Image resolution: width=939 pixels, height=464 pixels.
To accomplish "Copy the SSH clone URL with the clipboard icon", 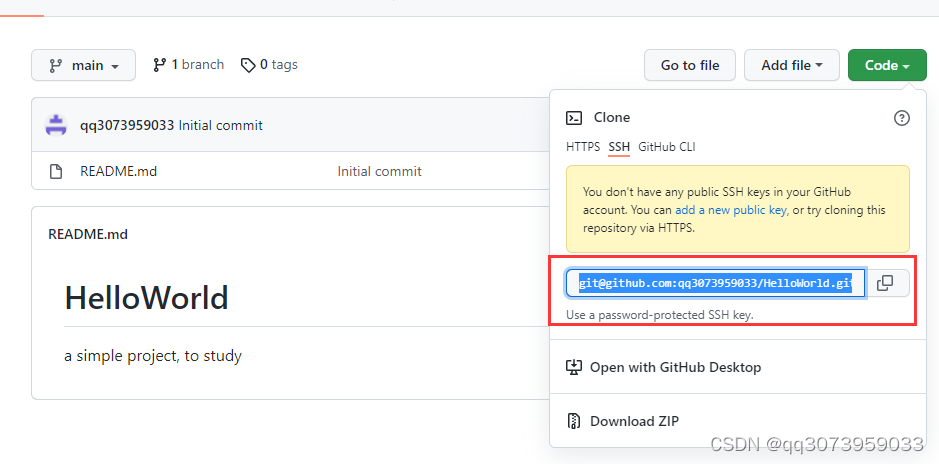I will 885,283.
